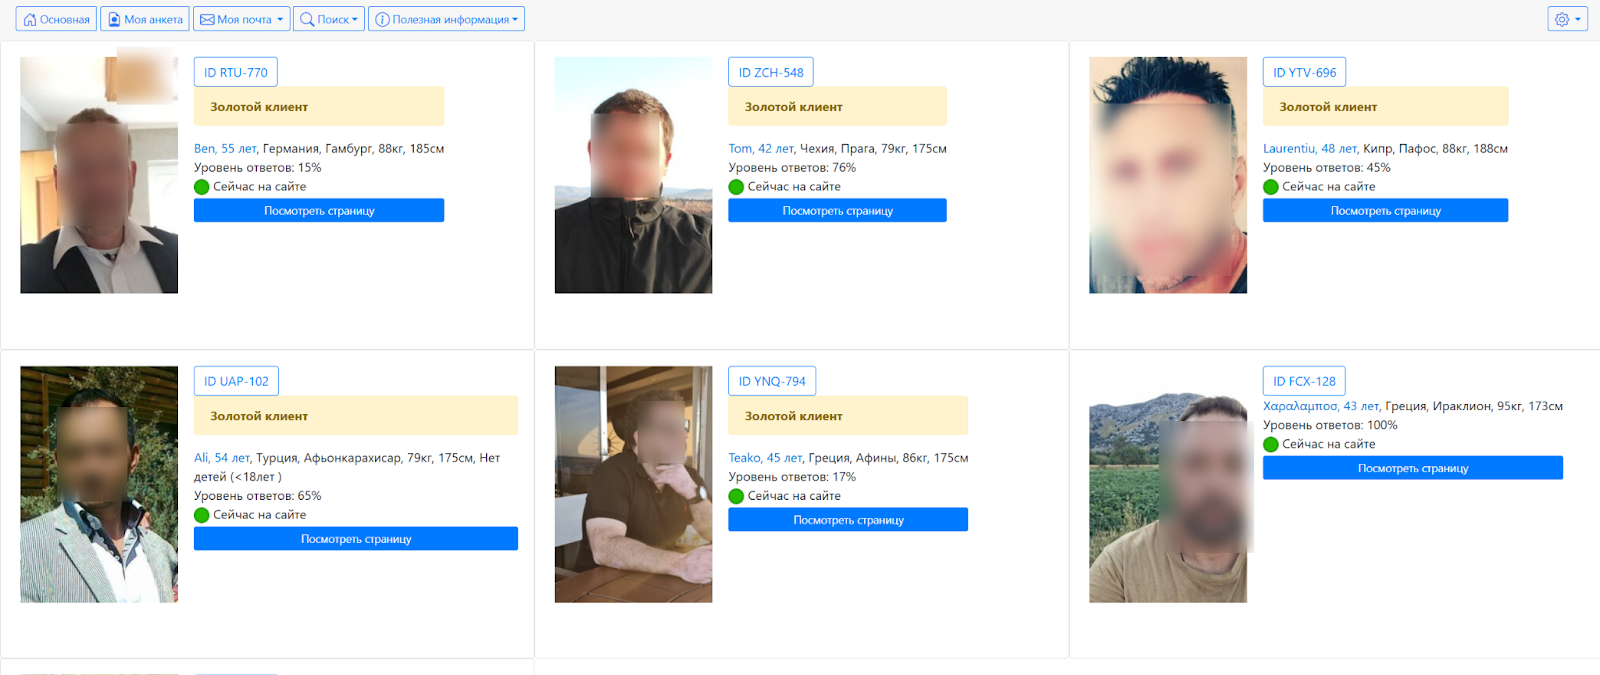Open the Основная home page button
The image size is (1600, 675).
pyautogui.click(x=56, y=19)
